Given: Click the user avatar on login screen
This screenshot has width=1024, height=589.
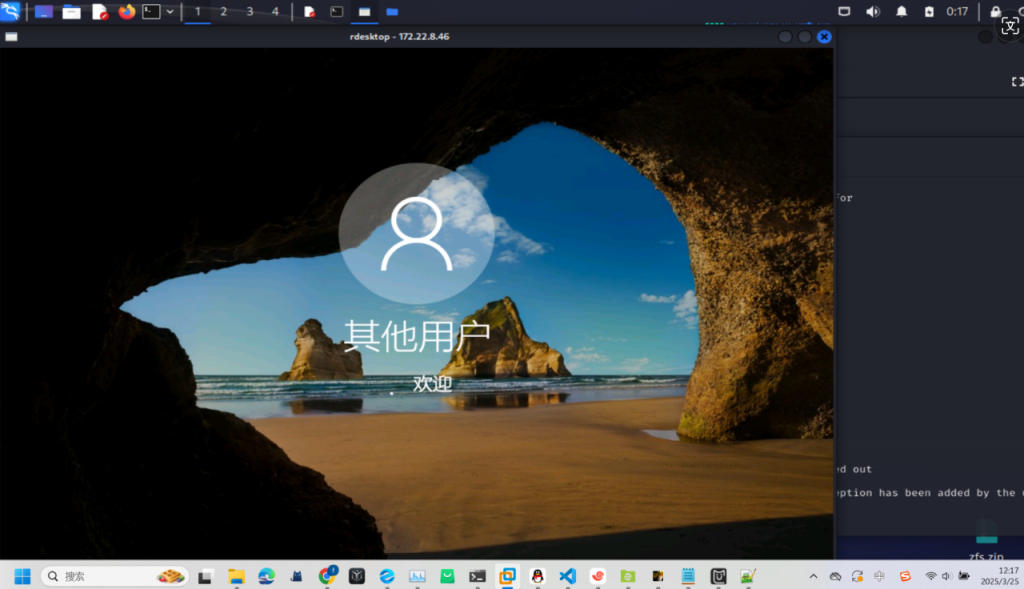Looking at the screenshot, I should click(x=415, y=235).
